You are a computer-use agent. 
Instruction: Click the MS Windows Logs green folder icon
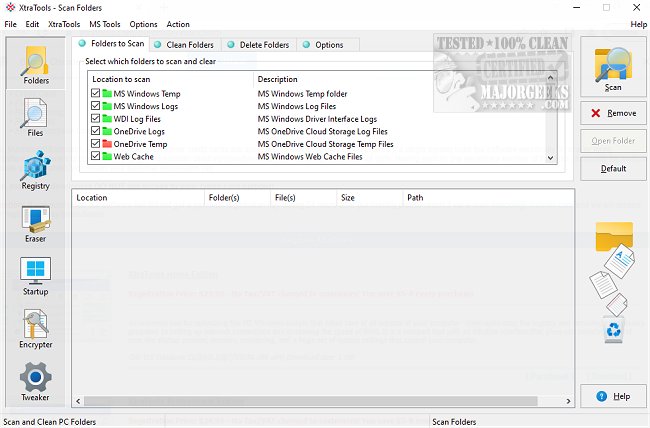pyautogui.click(x=107, y=106)
